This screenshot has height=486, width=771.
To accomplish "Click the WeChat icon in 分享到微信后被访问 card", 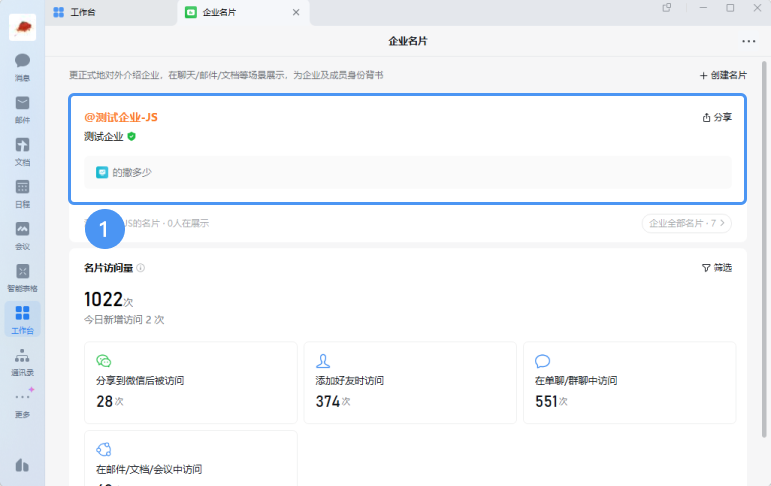I will [104, 361].
